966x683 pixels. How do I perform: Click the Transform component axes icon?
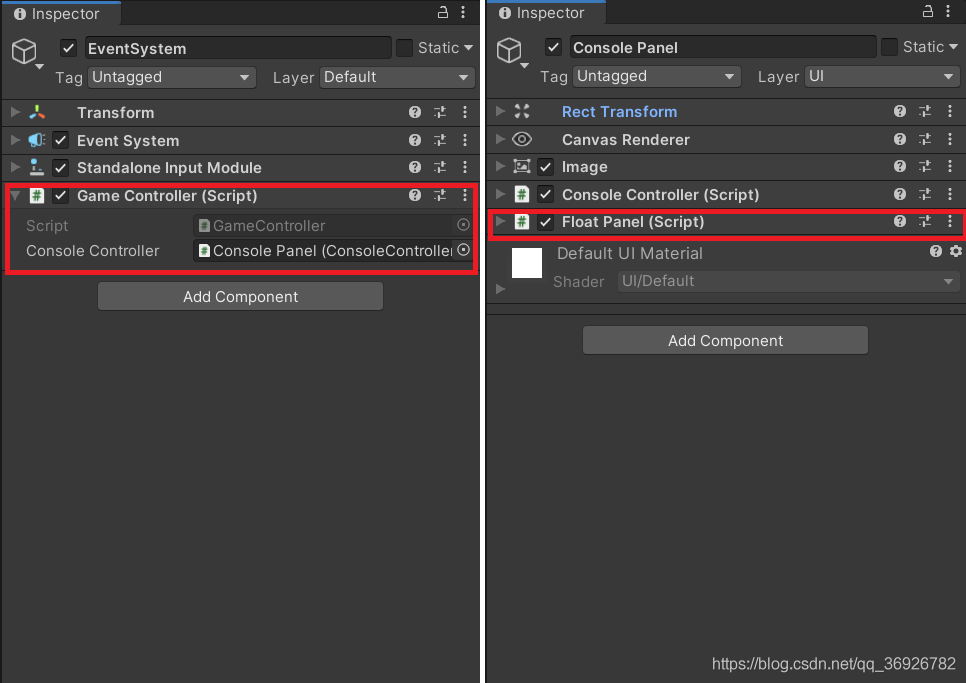coord(37,112)
